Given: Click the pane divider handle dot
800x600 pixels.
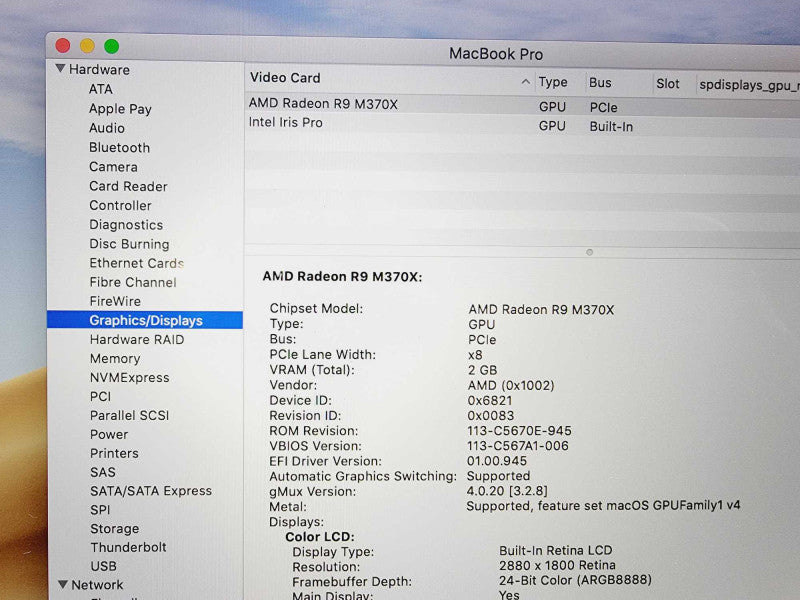Looking at the screenshot, I should (x=589, y=252).
